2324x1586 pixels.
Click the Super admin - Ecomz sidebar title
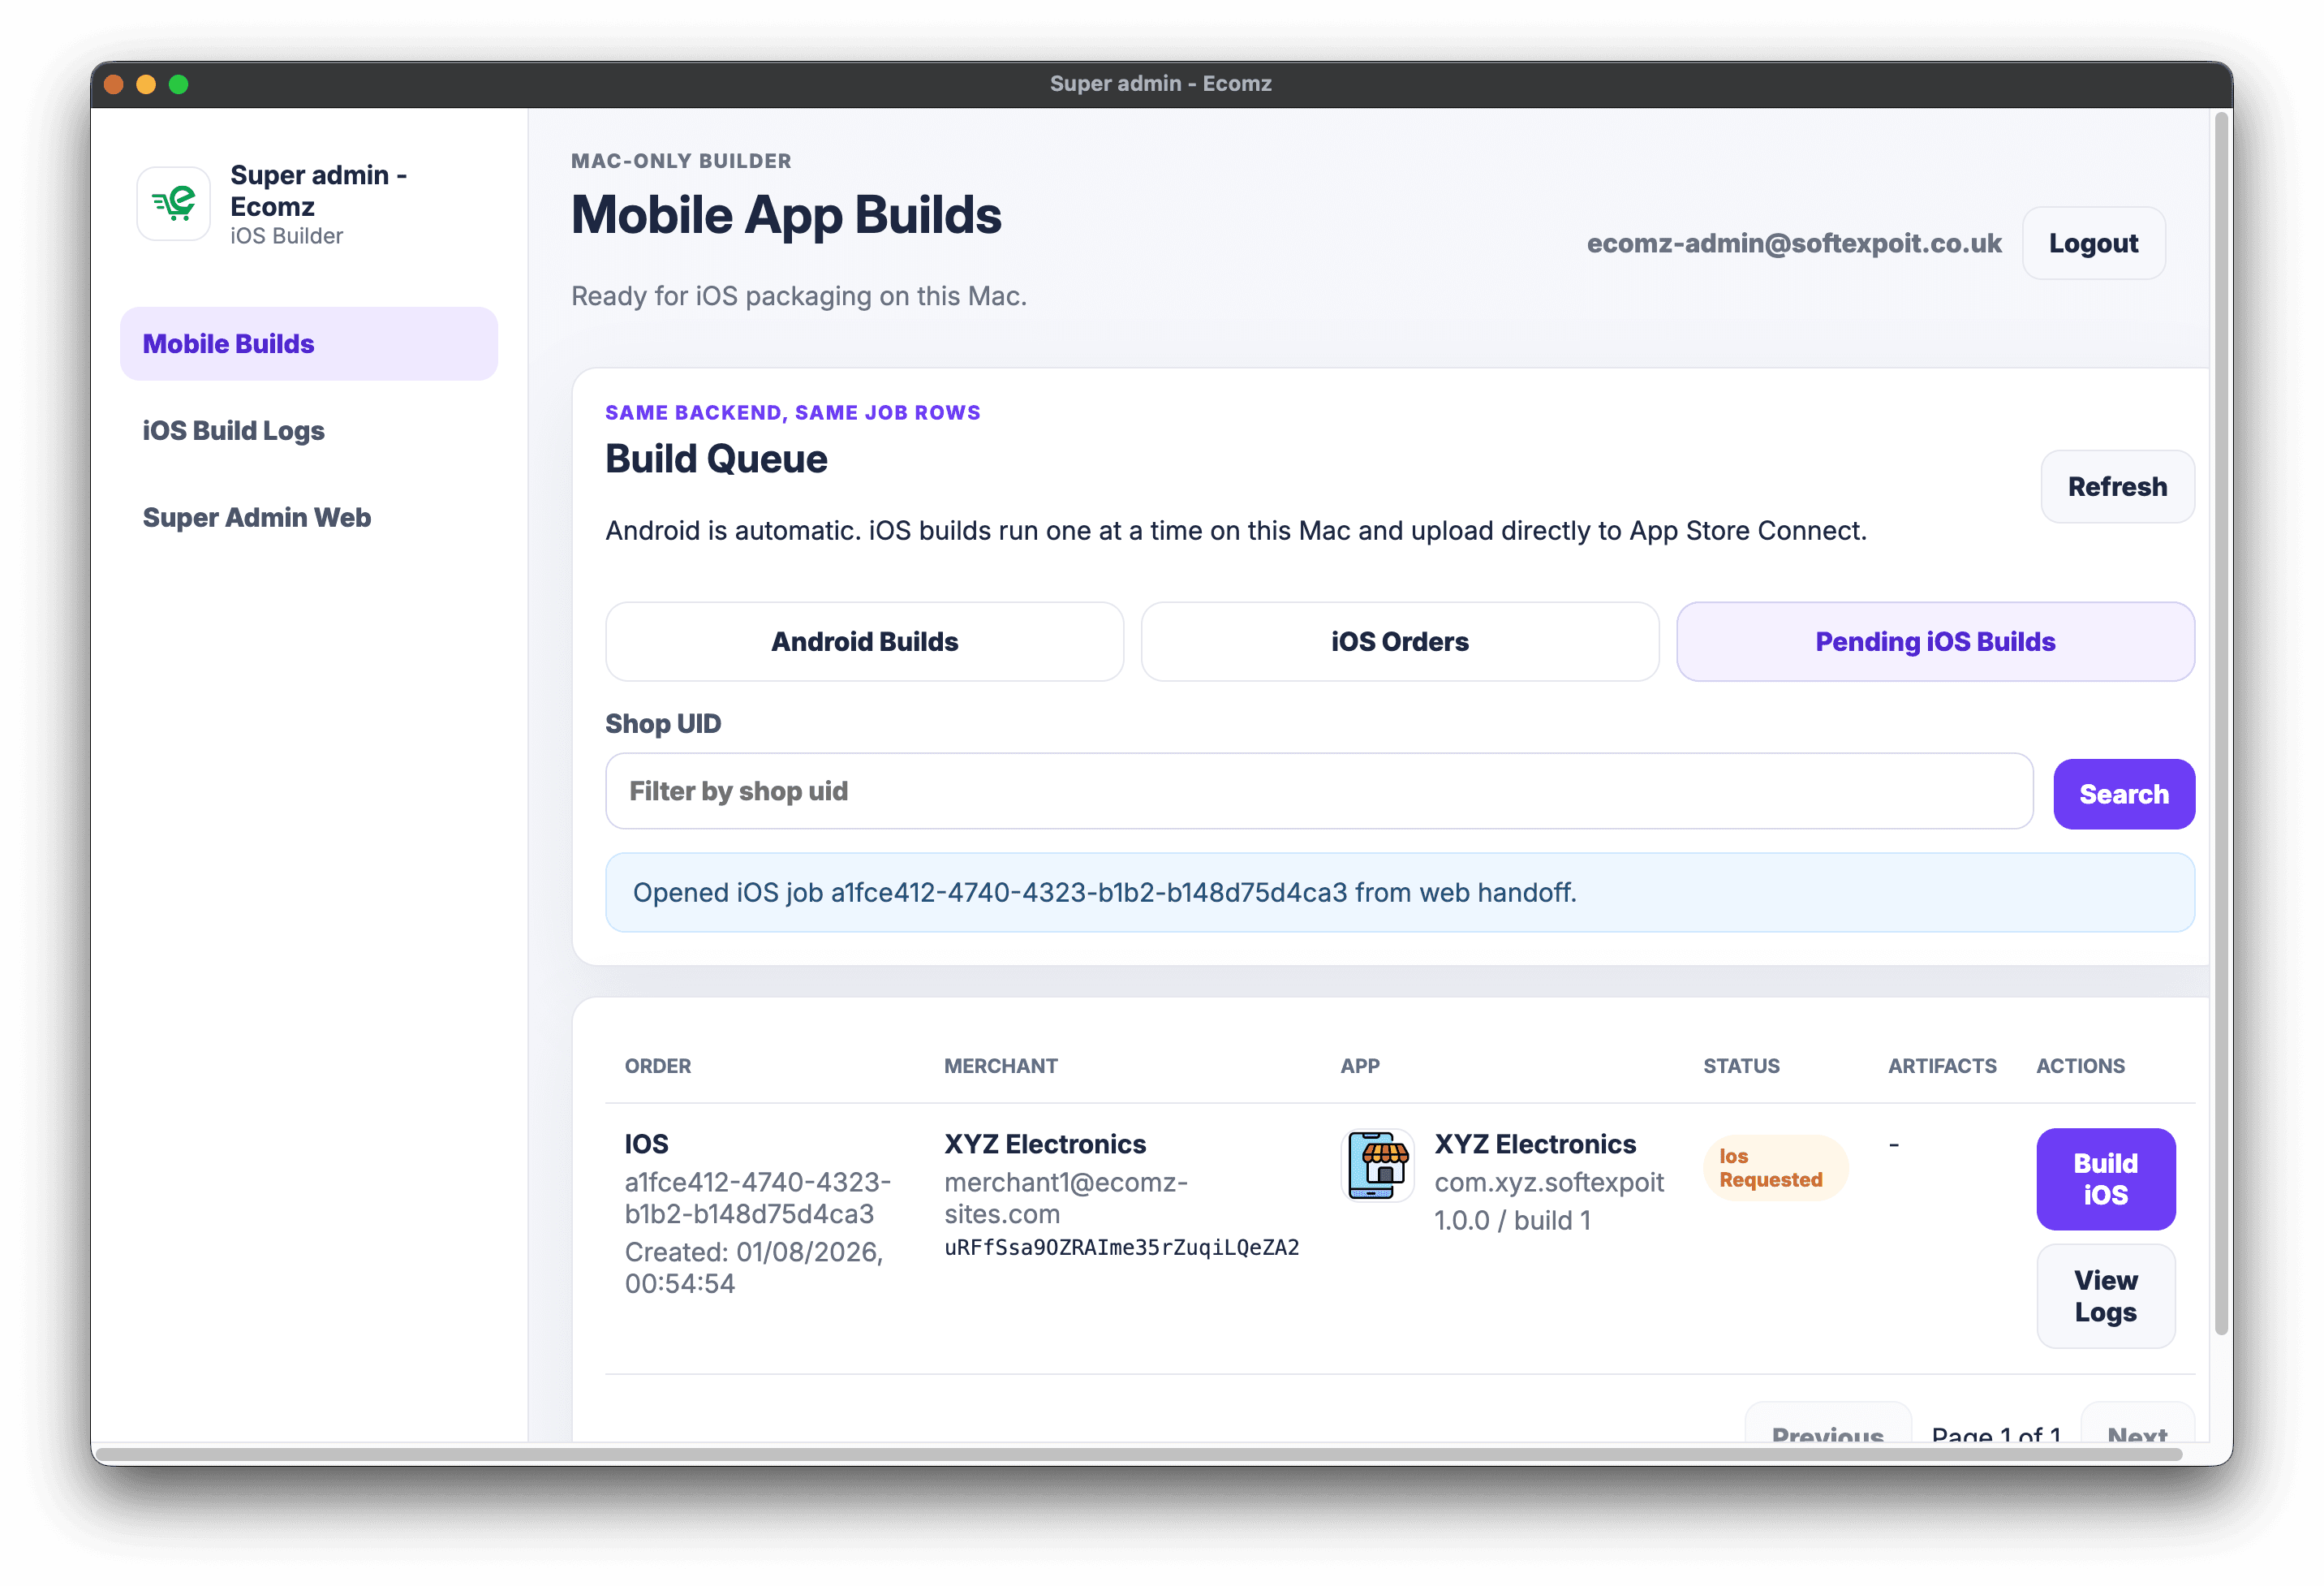[x=318, y=190]
